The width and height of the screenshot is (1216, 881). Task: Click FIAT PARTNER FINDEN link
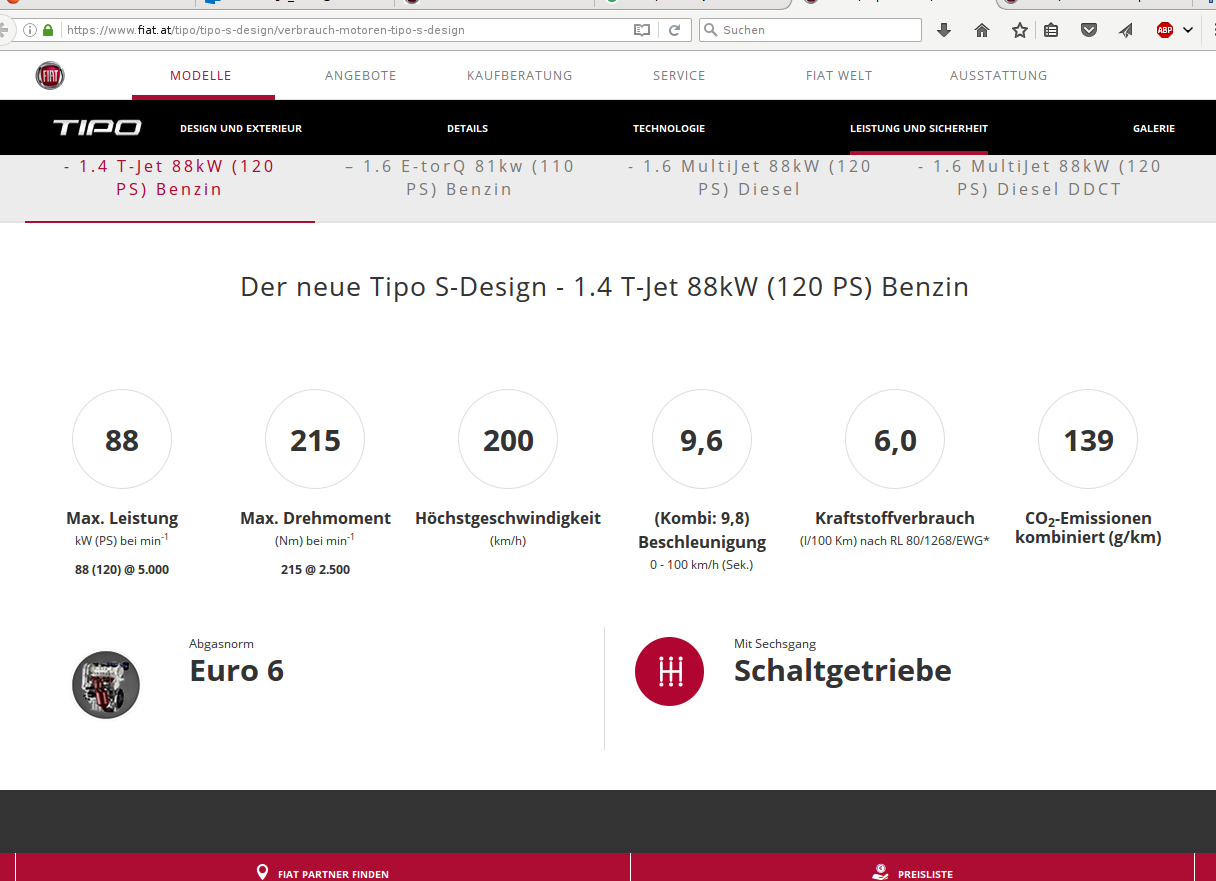pos(322,873)
